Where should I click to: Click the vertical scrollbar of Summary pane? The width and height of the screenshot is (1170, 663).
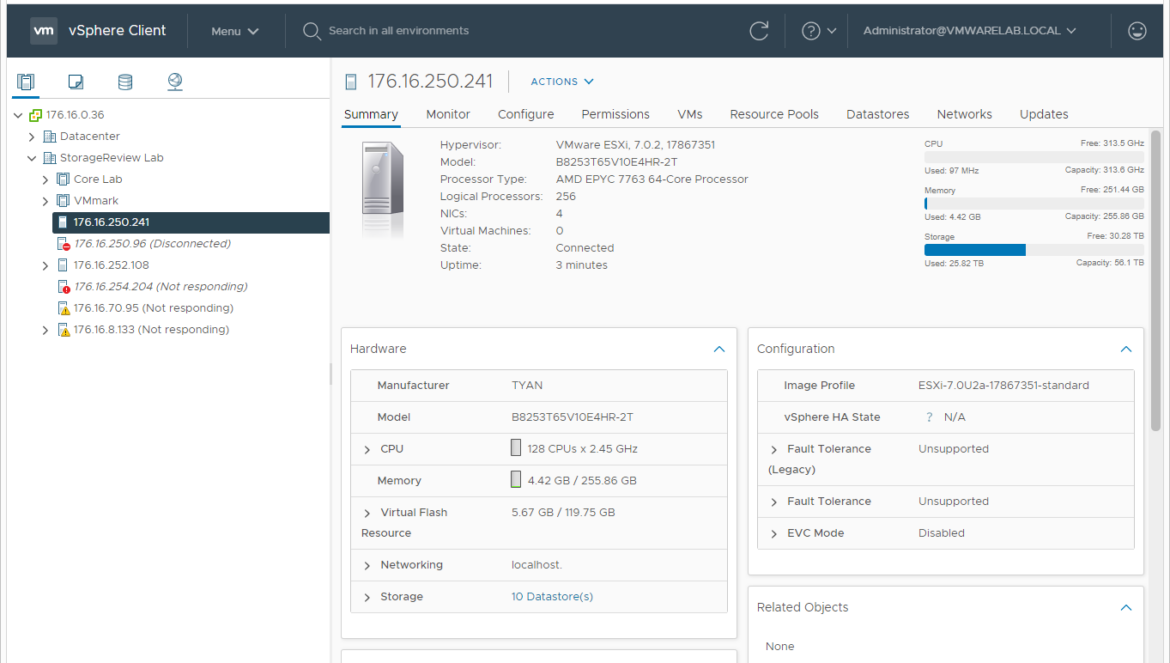click(1156, 280)
